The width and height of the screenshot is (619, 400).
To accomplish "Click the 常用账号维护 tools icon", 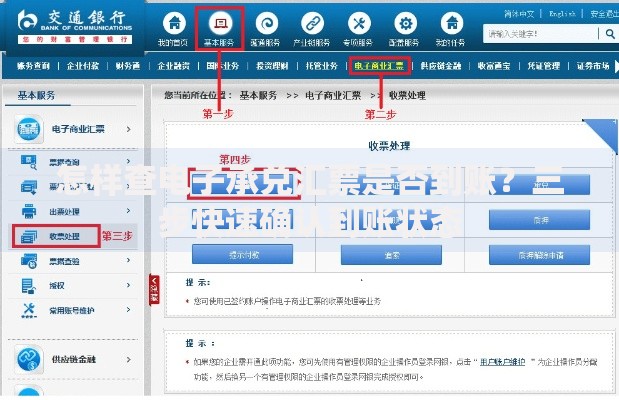I will point(29,310).
